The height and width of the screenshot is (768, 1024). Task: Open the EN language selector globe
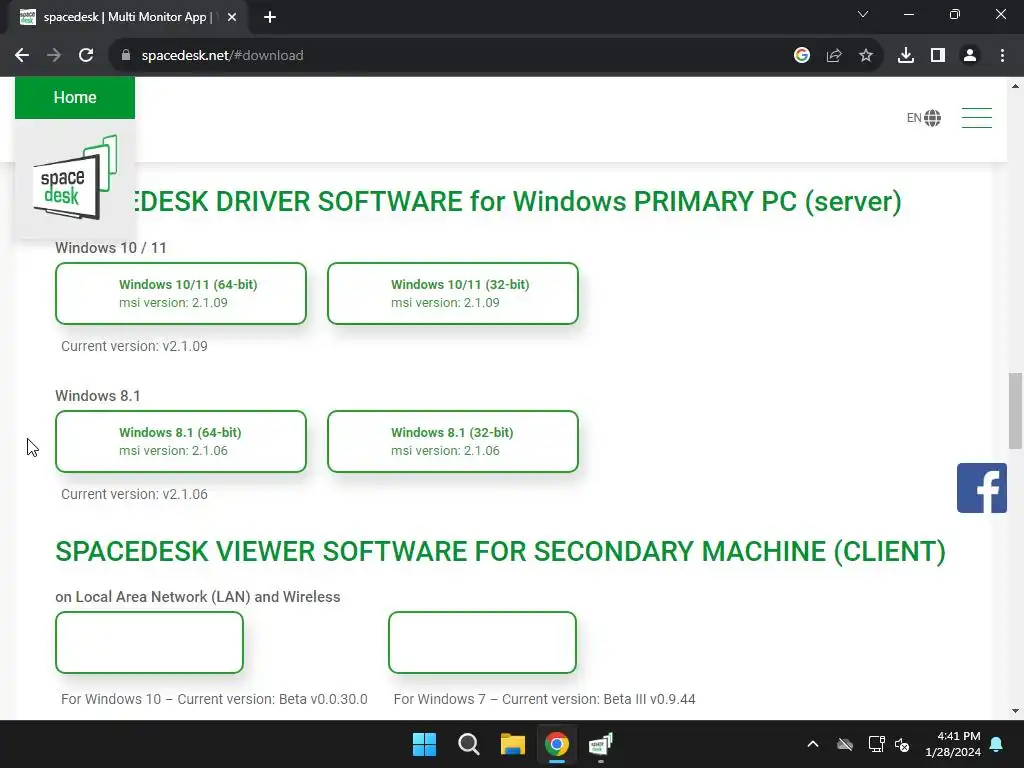pyautogui.click(x=923, y=118)
